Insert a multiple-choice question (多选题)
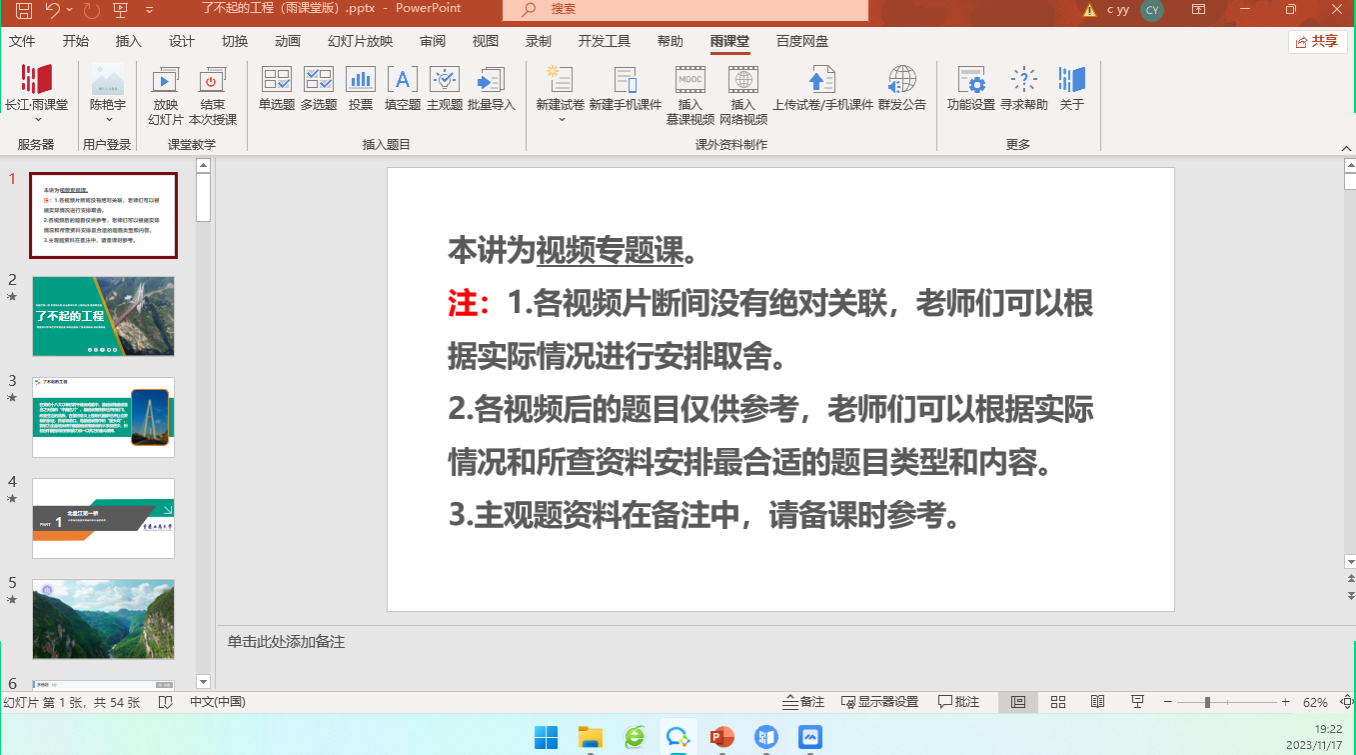The width and height of the screenshot is (1356, 755). [x=319, y=88]
